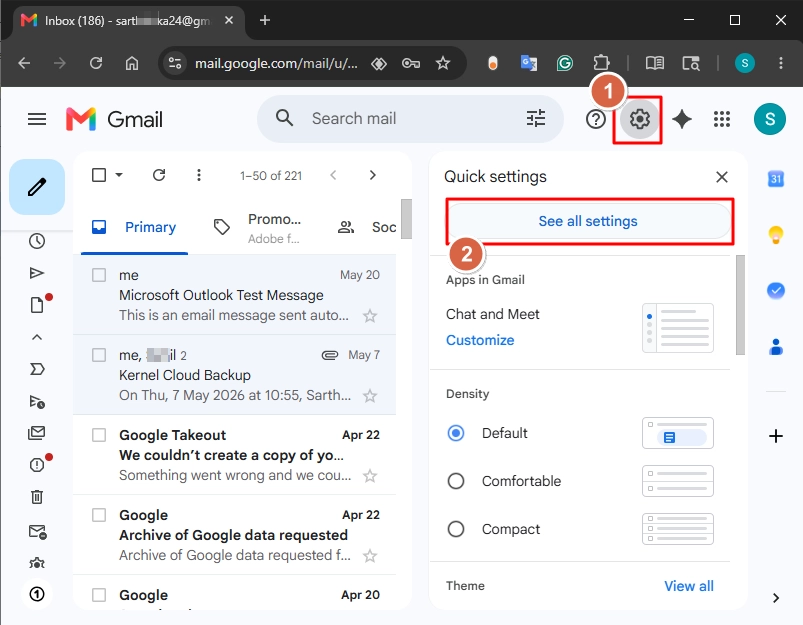Open Google Contacts person icon

pyautogui.click(x=776, y=347)
